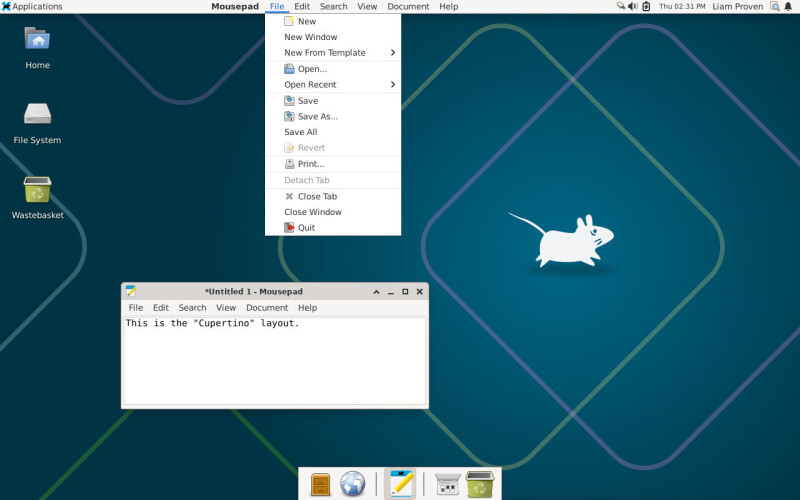Click in the Mousepad text editing area

pos(275,361)
